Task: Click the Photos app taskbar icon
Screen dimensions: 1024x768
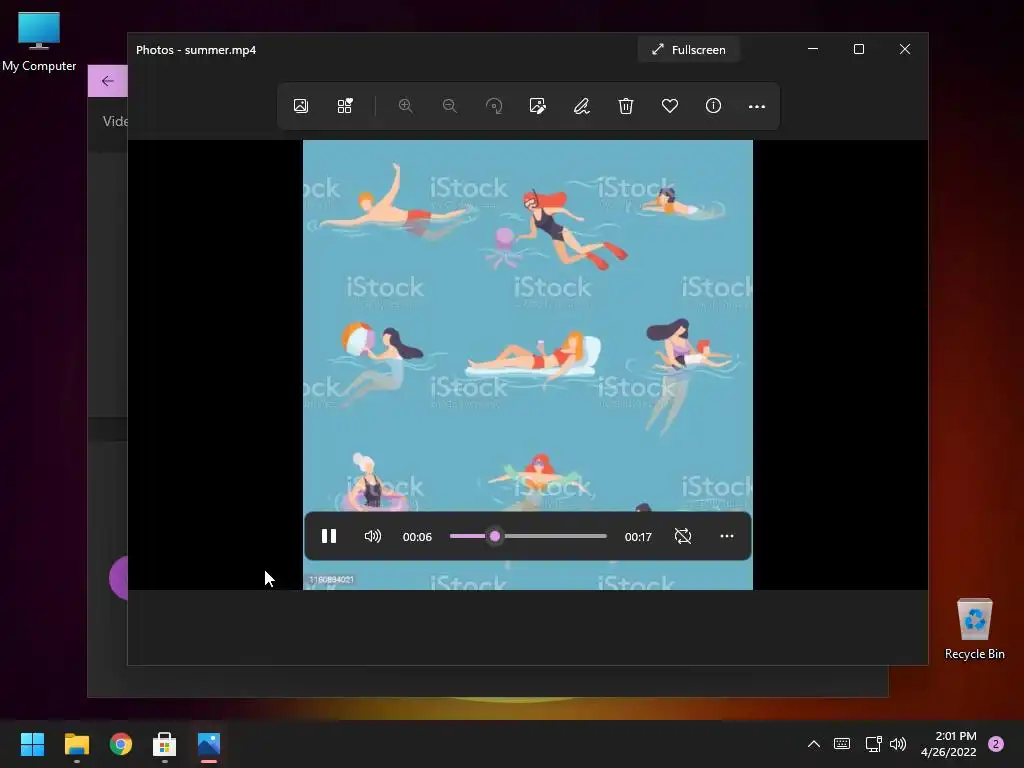Action: 209,744
